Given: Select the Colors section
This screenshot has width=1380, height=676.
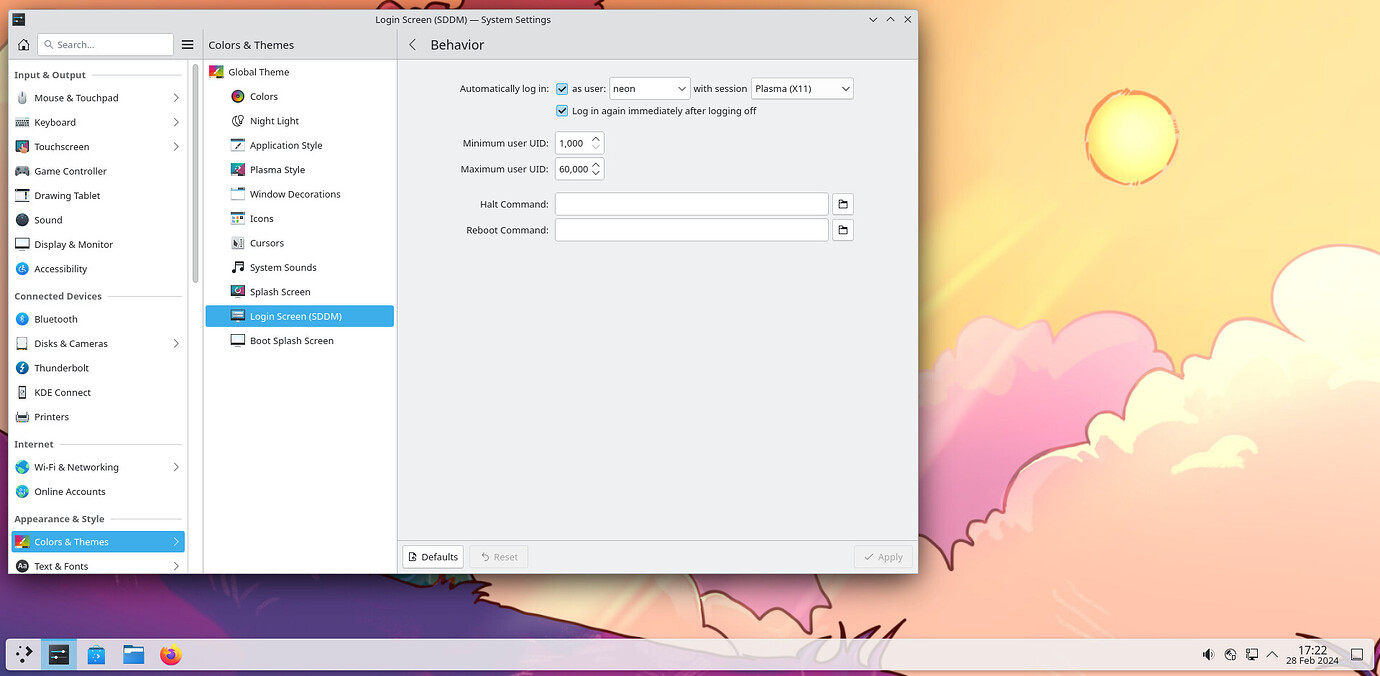Looking at the screenshot, I should [x=264, y=96].
